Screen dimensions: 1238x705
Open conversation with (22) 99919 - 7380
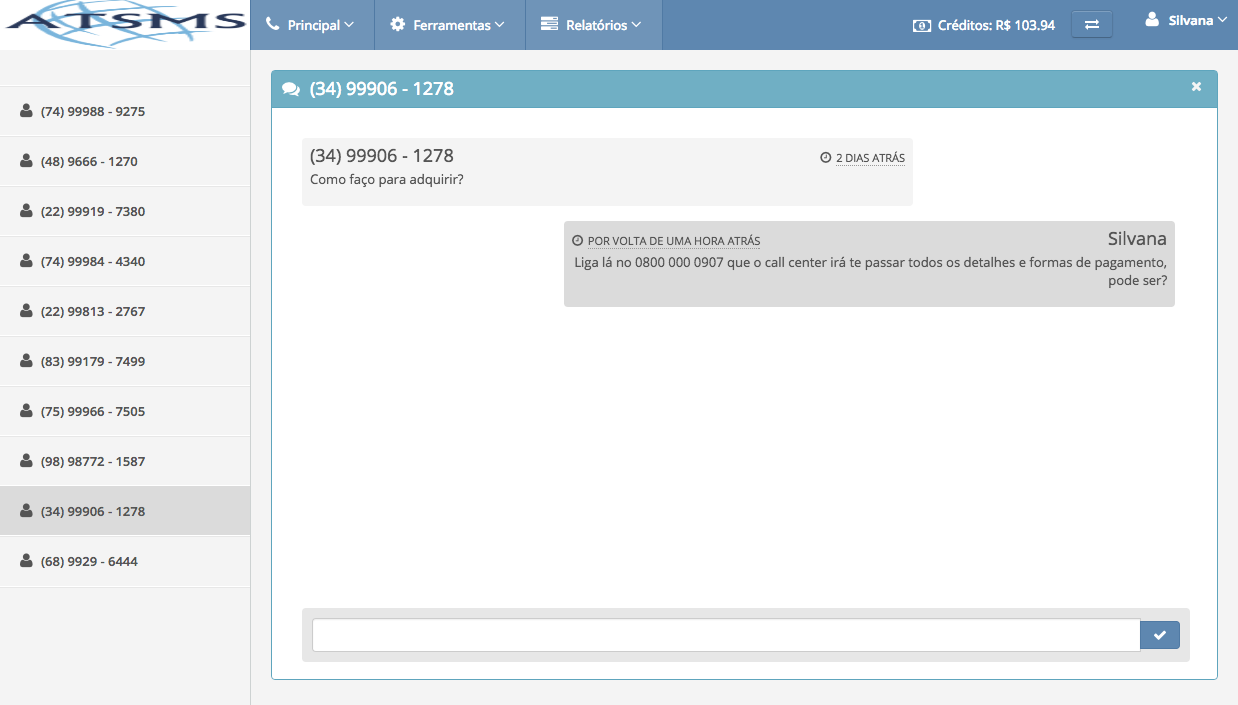92,211
